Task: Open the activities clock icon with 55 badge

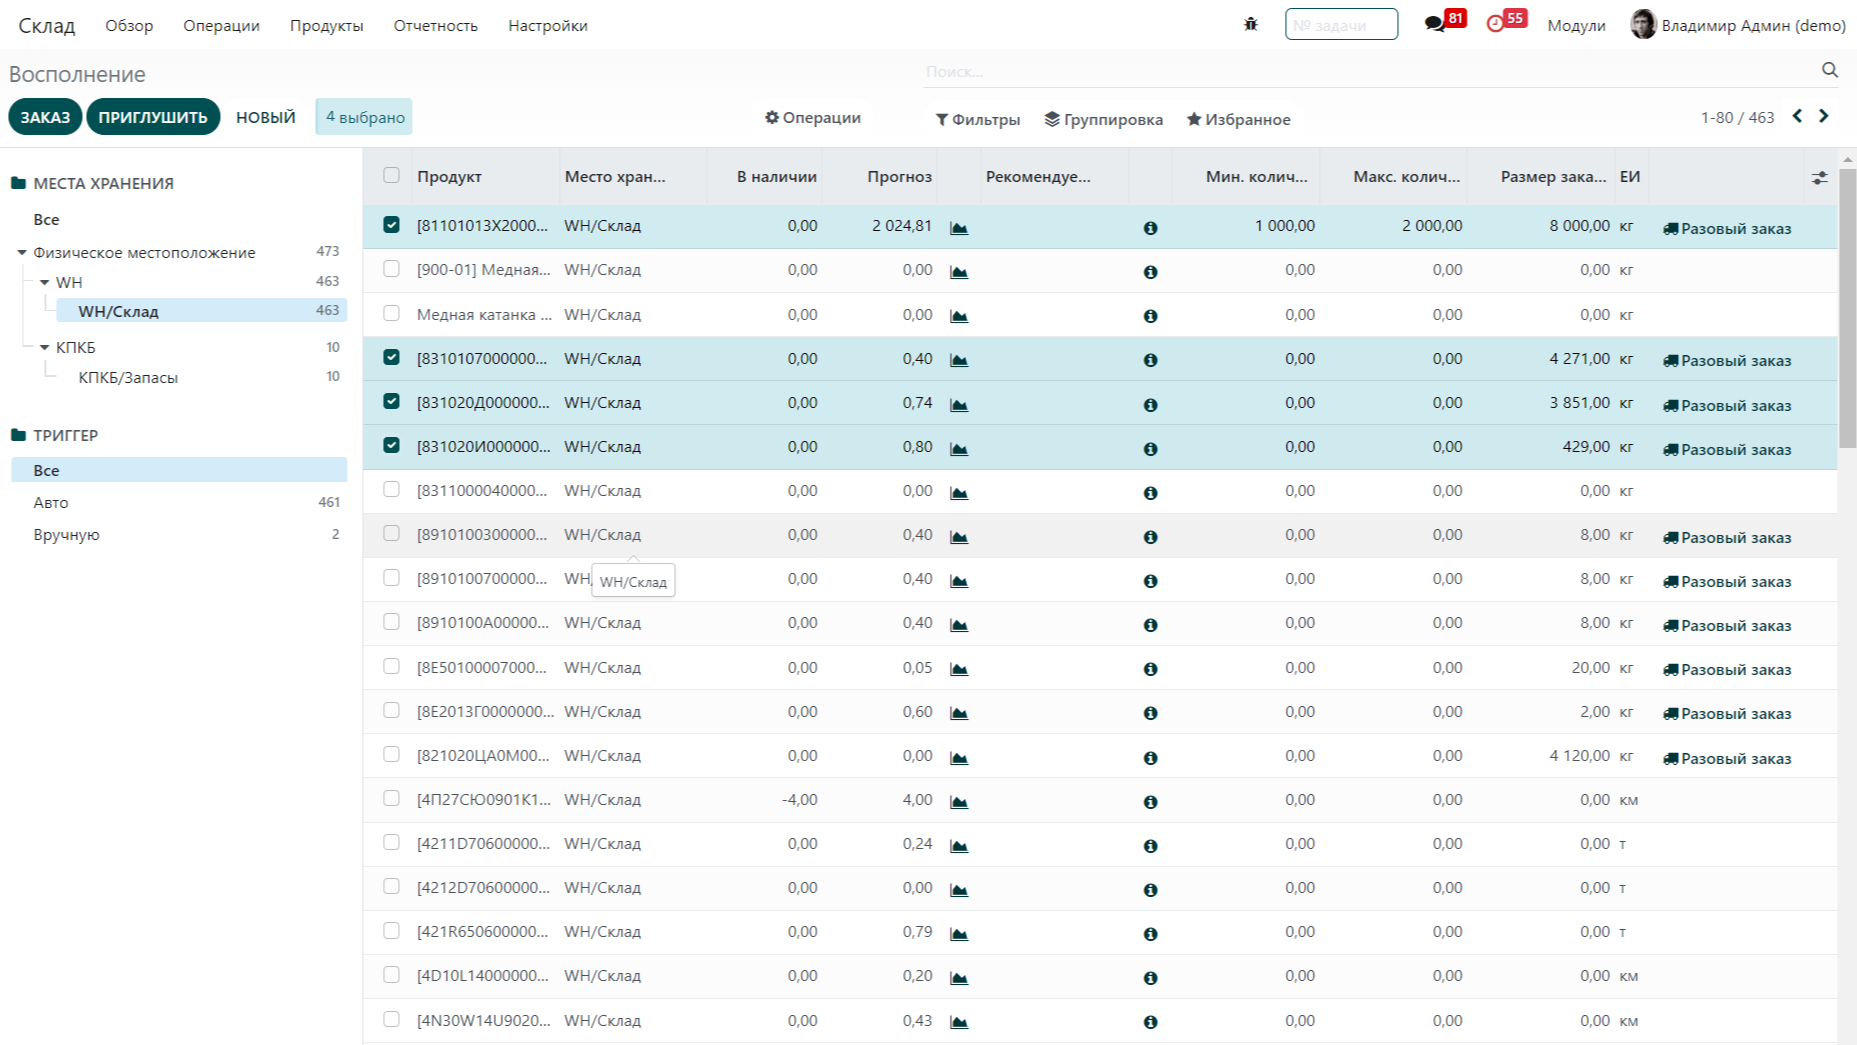Action: tap(1495, 24)
